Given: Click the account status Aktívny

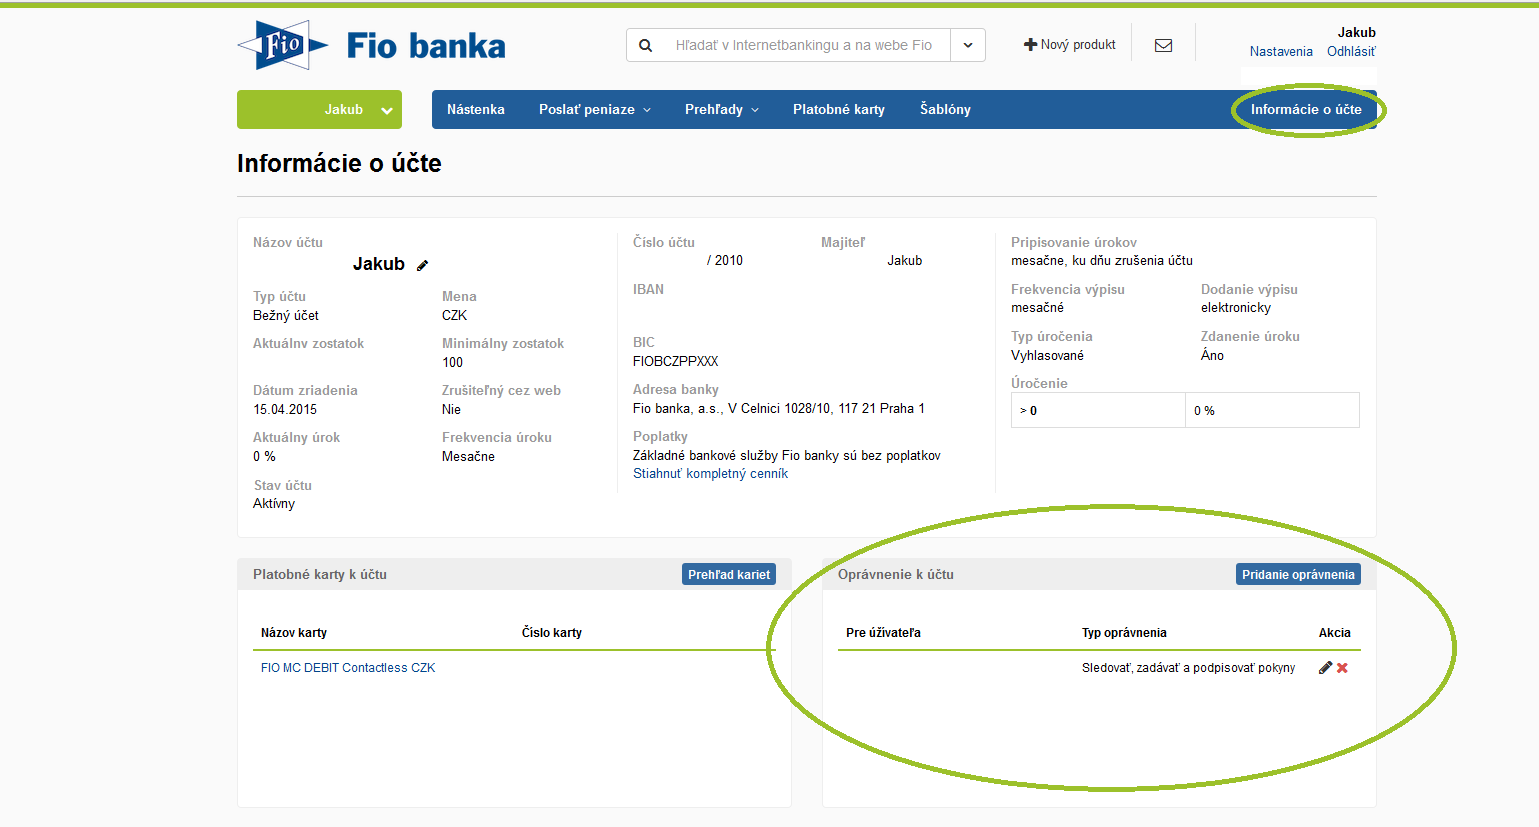Looking at the screenshot, I should point(274,503).
